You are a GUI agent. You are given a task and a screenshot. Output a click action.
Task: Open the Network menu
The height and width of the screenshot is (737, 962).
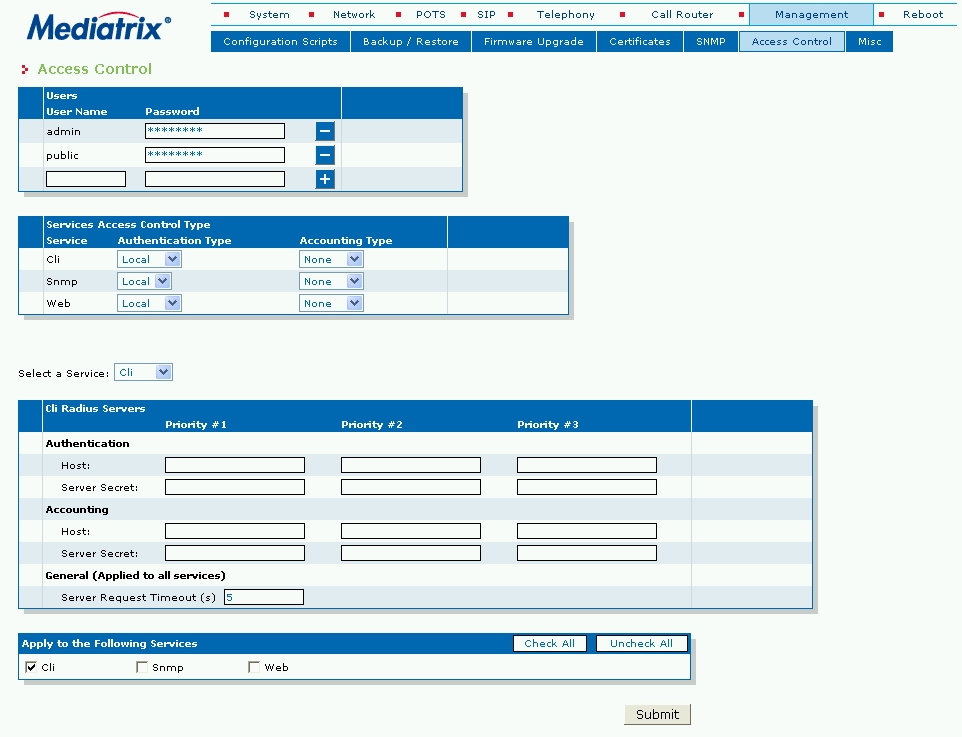point(353,14)
